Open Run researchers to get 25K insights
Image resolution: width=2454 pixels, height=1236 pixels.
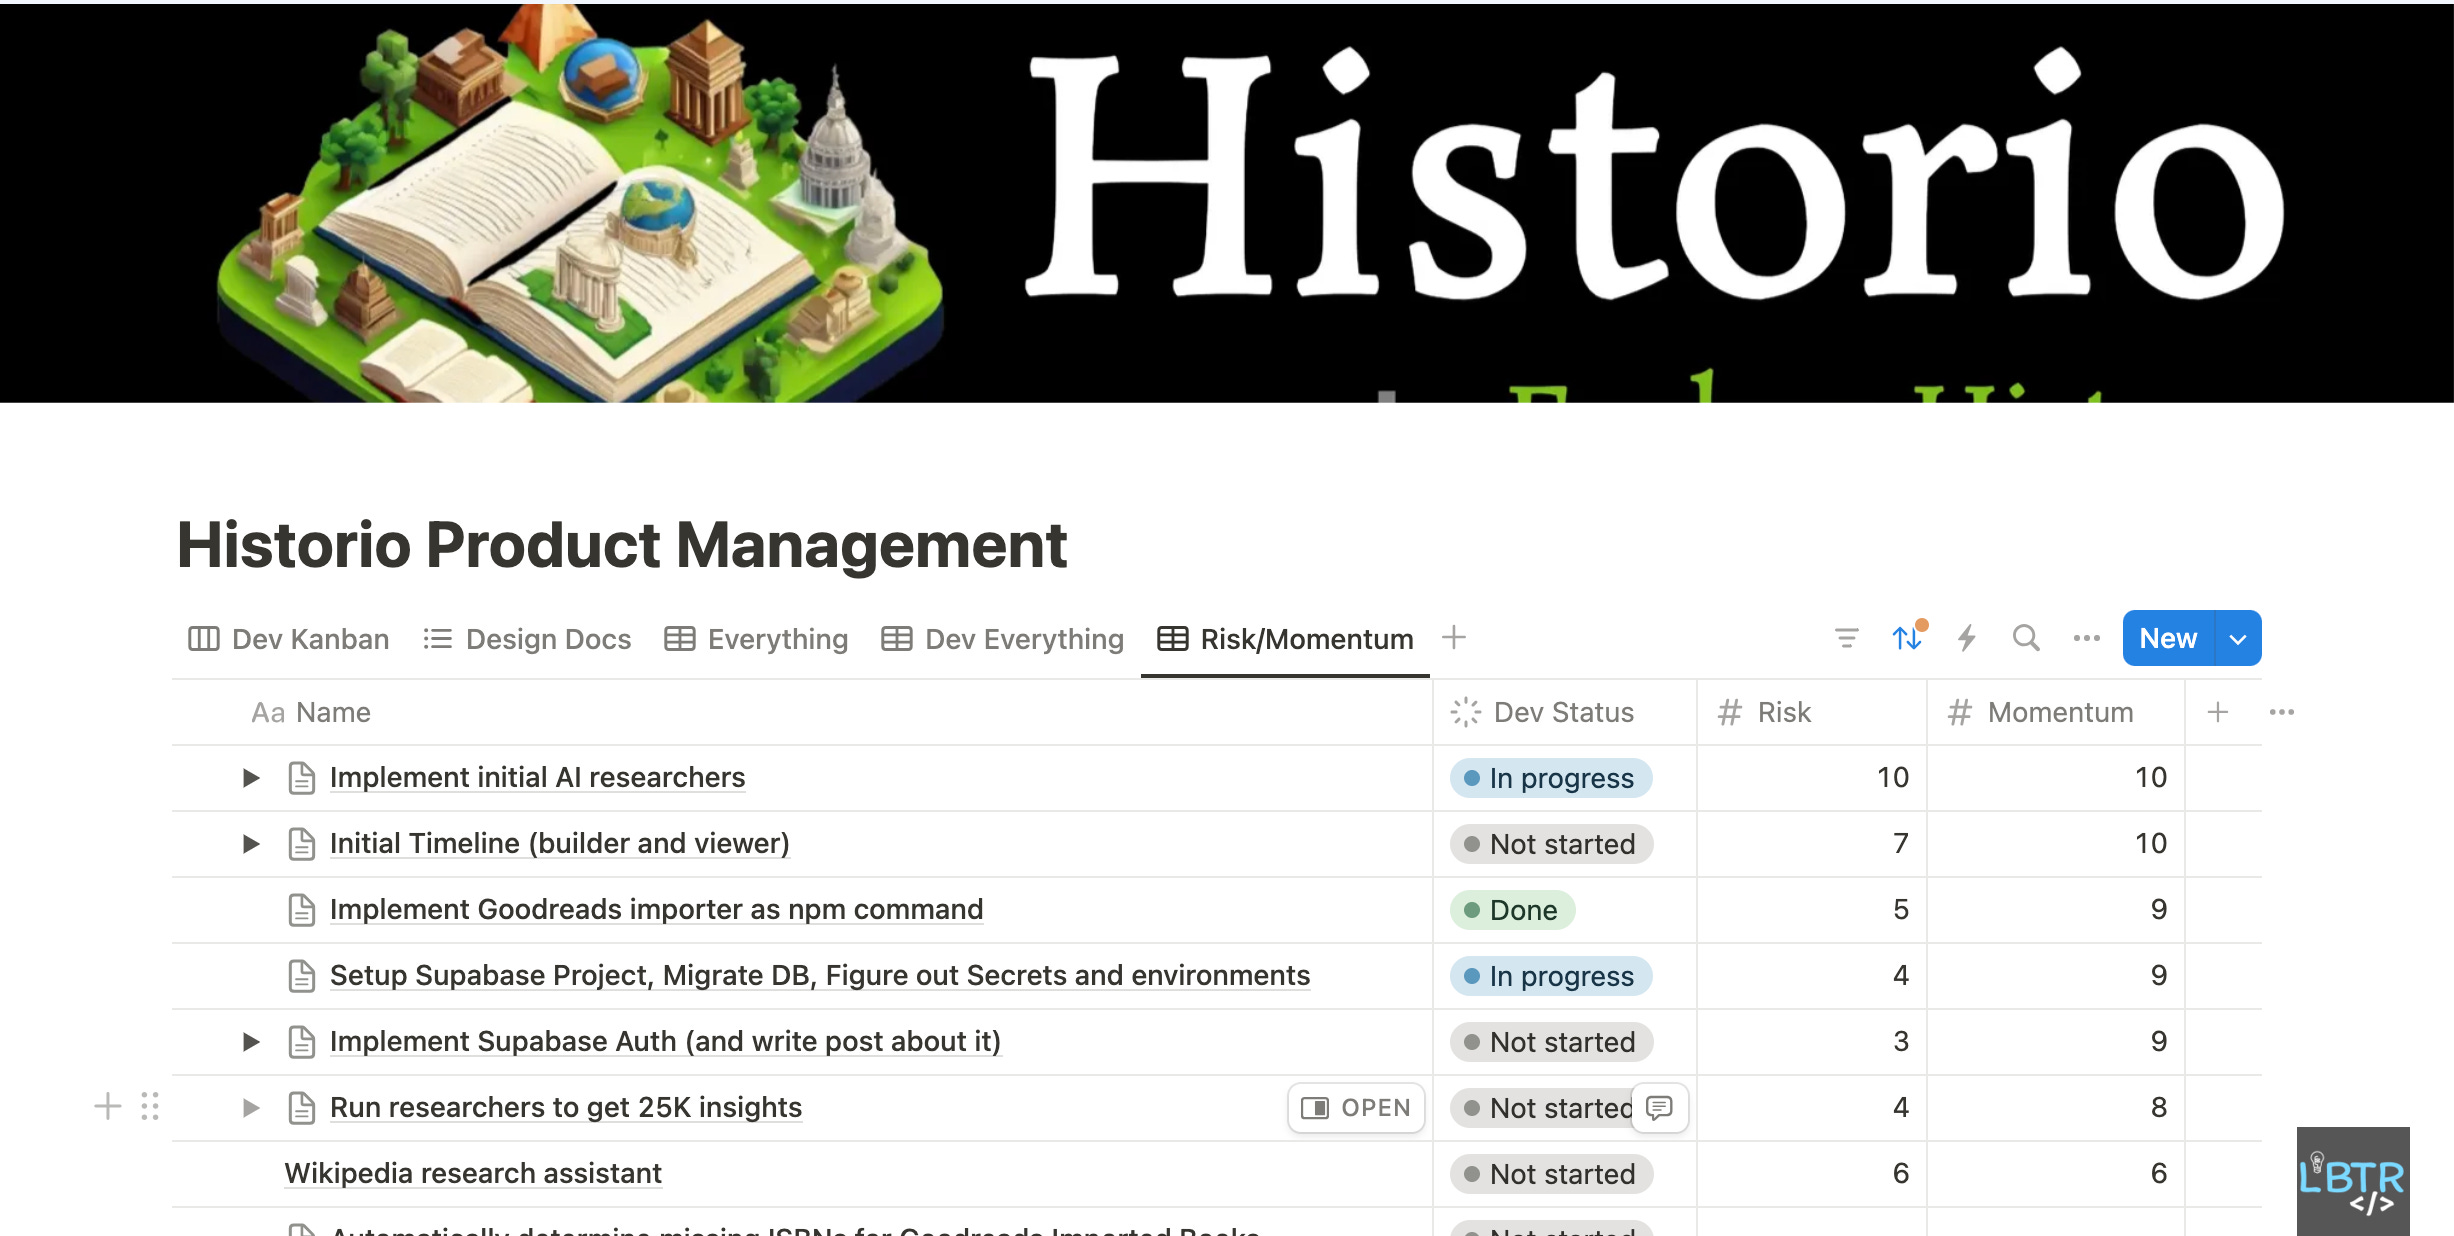(566, 1107)
